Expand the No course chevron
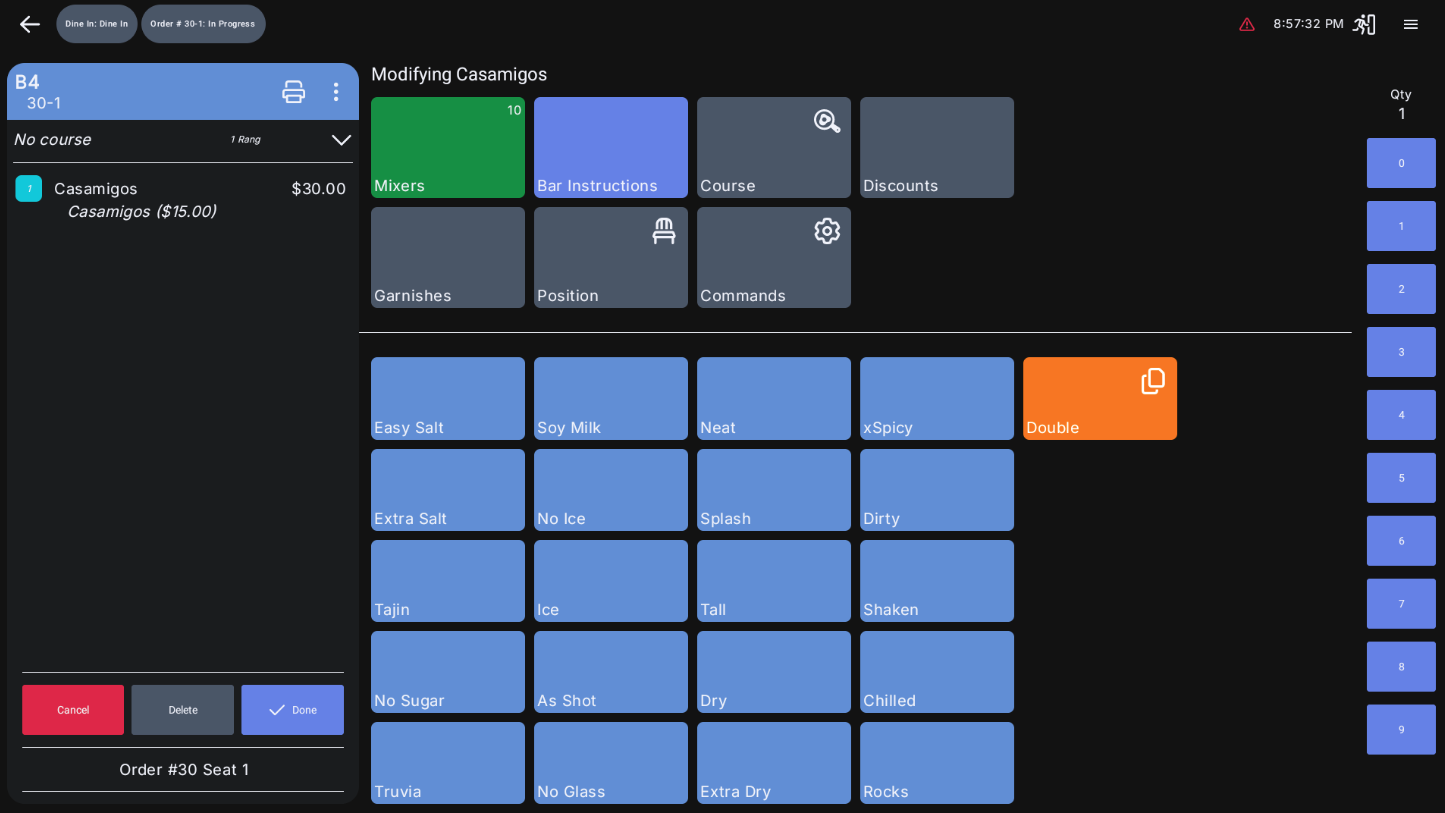The height and width of the screenshot is (813, 1445). pos(341,140)
